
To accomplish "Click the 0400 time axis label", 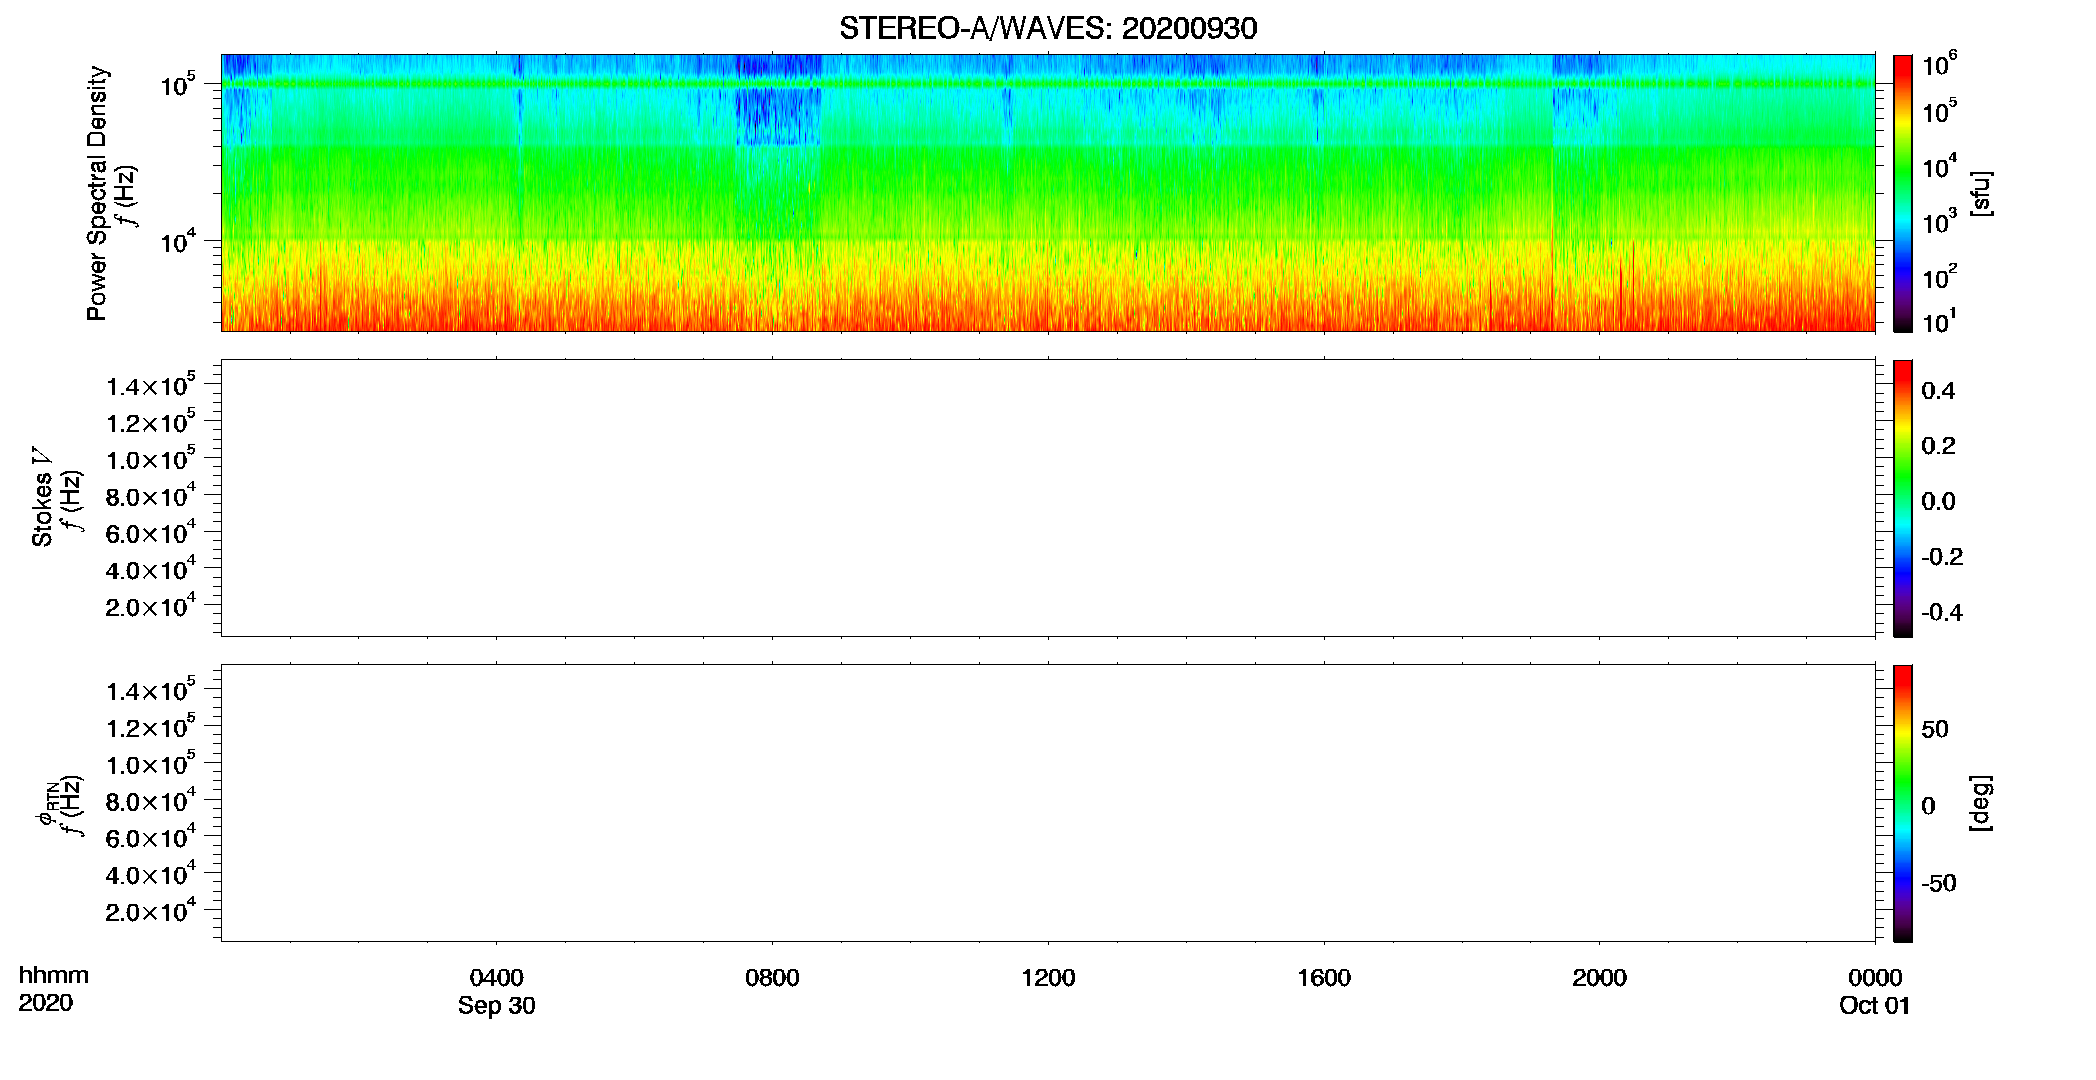I will point(496,977).
